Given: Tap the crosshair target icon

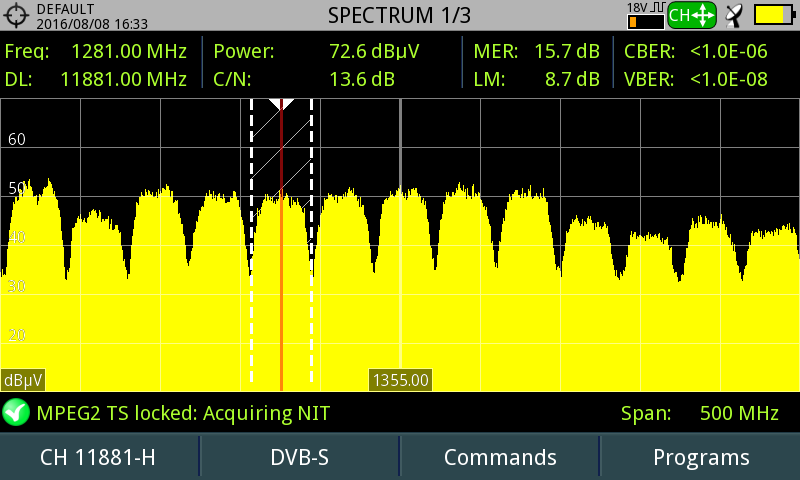Looking at the screenshot, I should 16,15.
